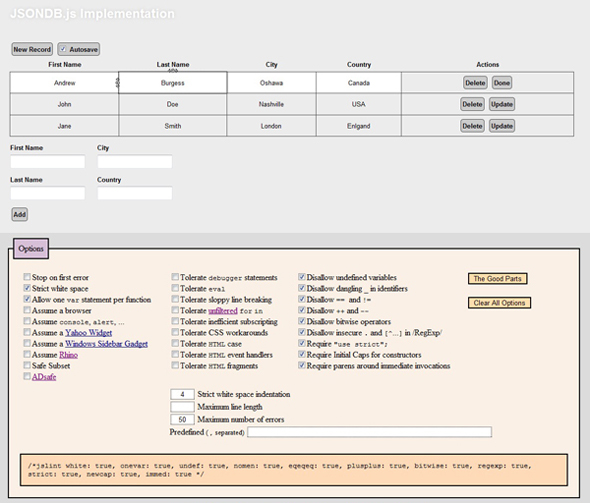The image size is (590, 503).
Task: Delete the Jane Smith record
Action: coord(472,126)
